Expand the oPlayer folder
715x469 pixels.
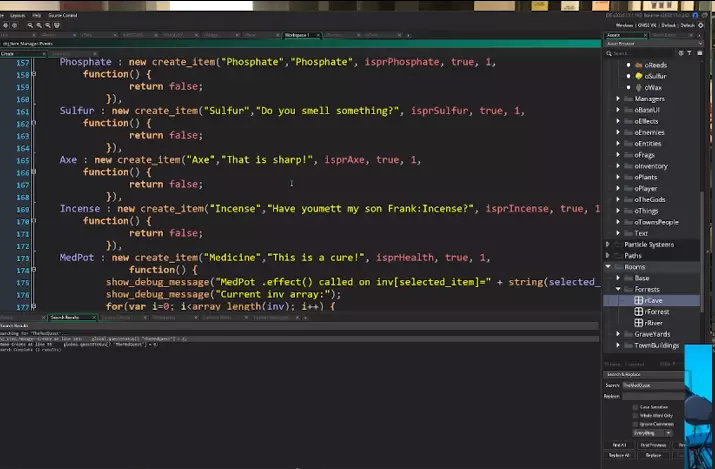tap(618, 188)
